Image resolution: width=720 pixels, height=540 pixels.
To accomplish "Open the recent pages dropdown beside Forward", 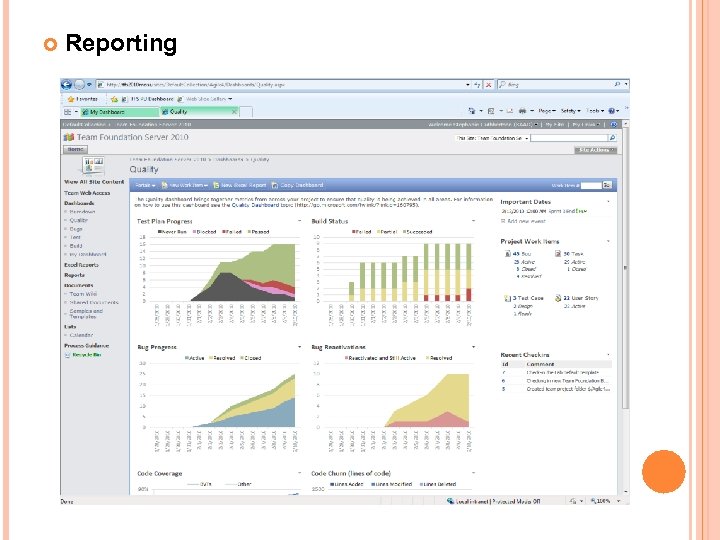I will pos(89,85).
